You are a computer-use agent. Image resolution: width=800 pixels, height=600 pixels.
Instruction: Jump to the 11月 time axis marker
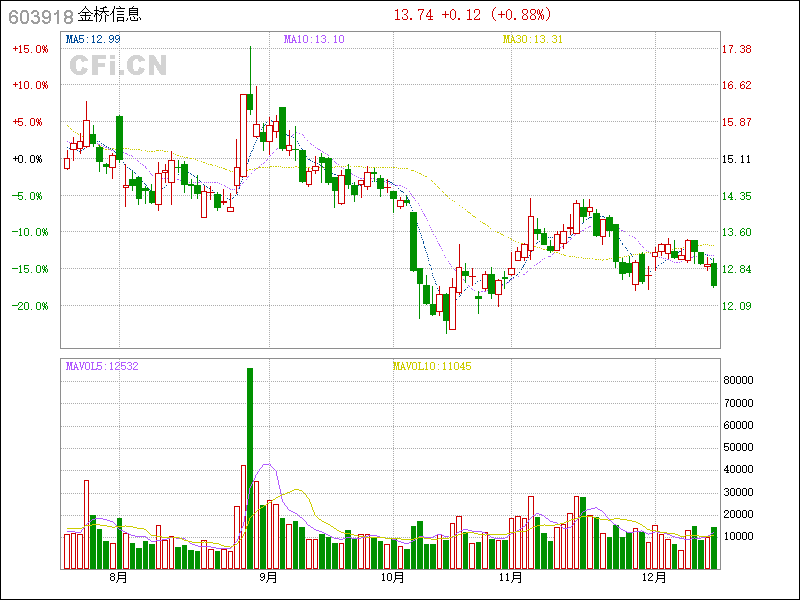pos(511,577)
